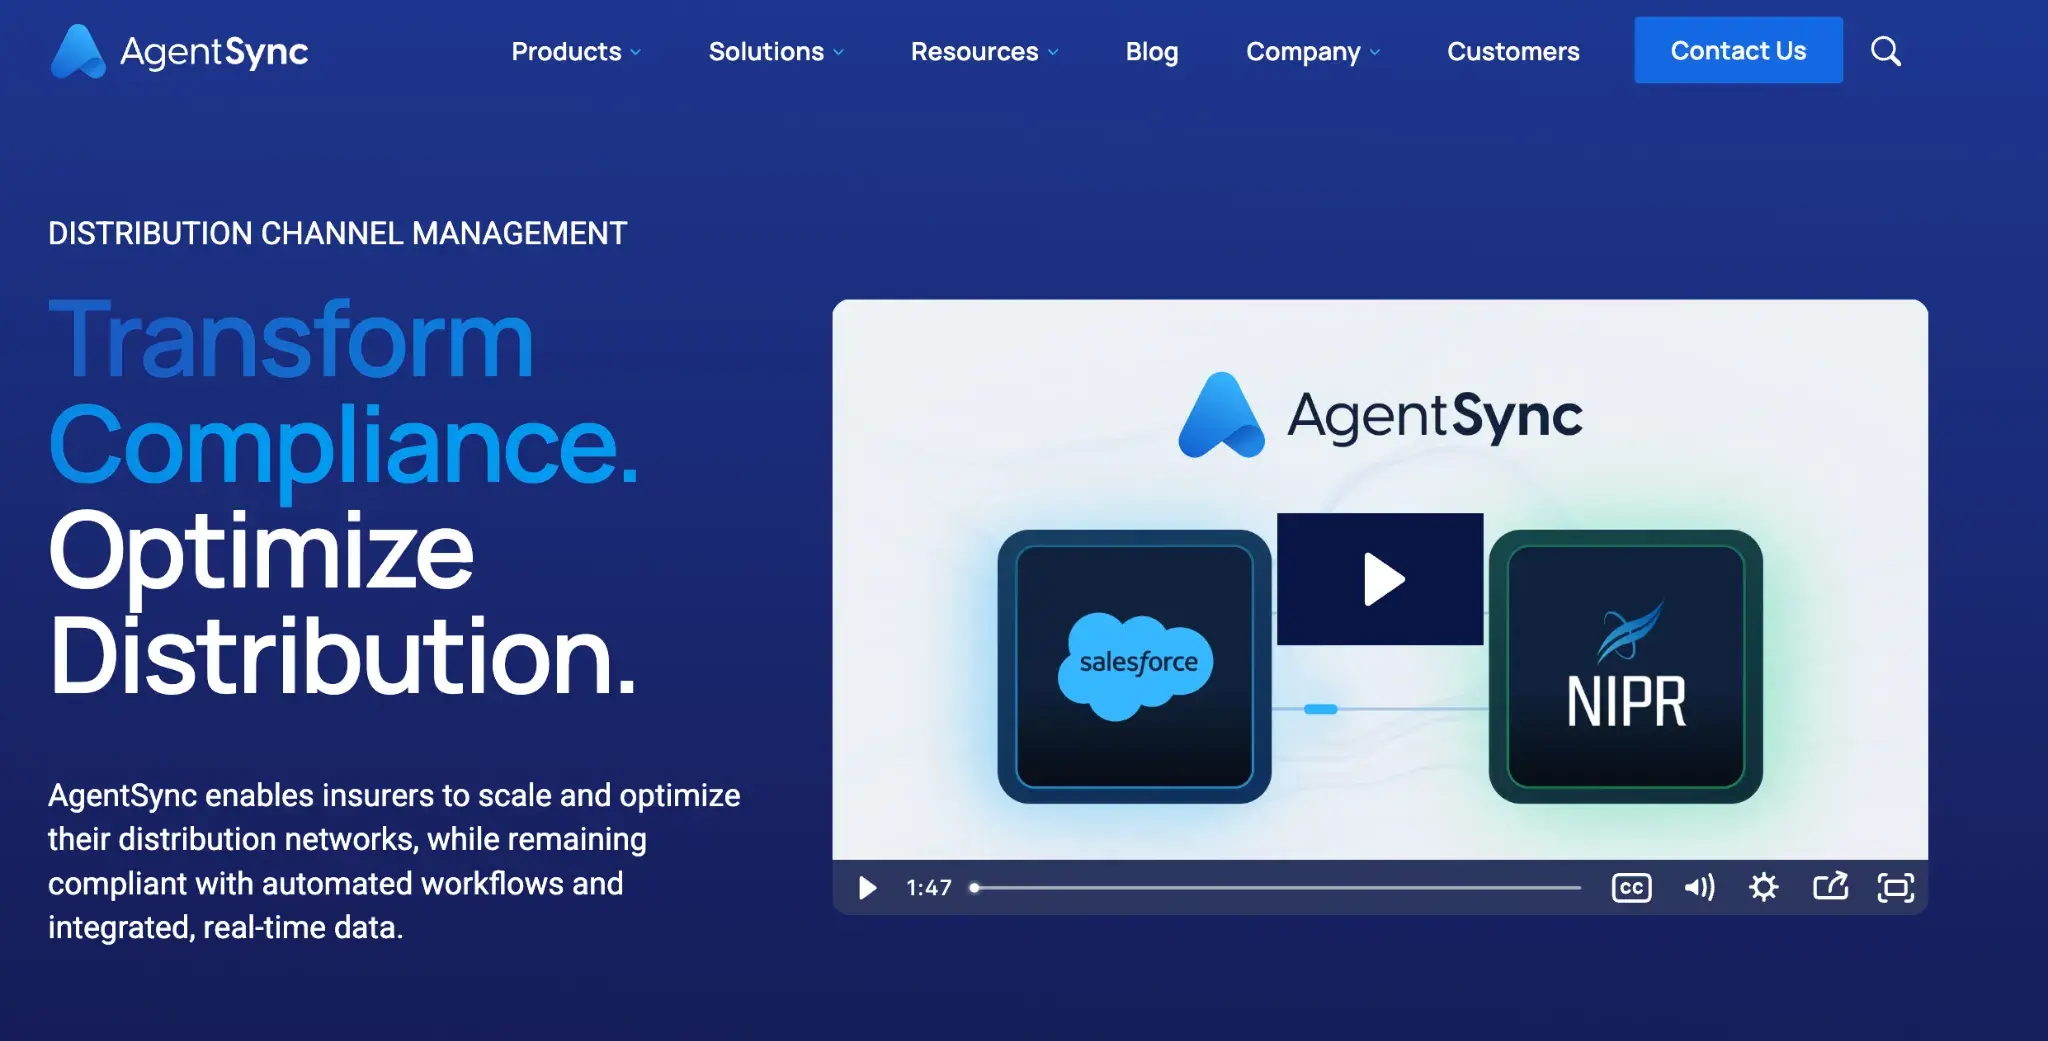Enable closed captions on the video
The image size is (2048, 1041).
[1631, 887]
